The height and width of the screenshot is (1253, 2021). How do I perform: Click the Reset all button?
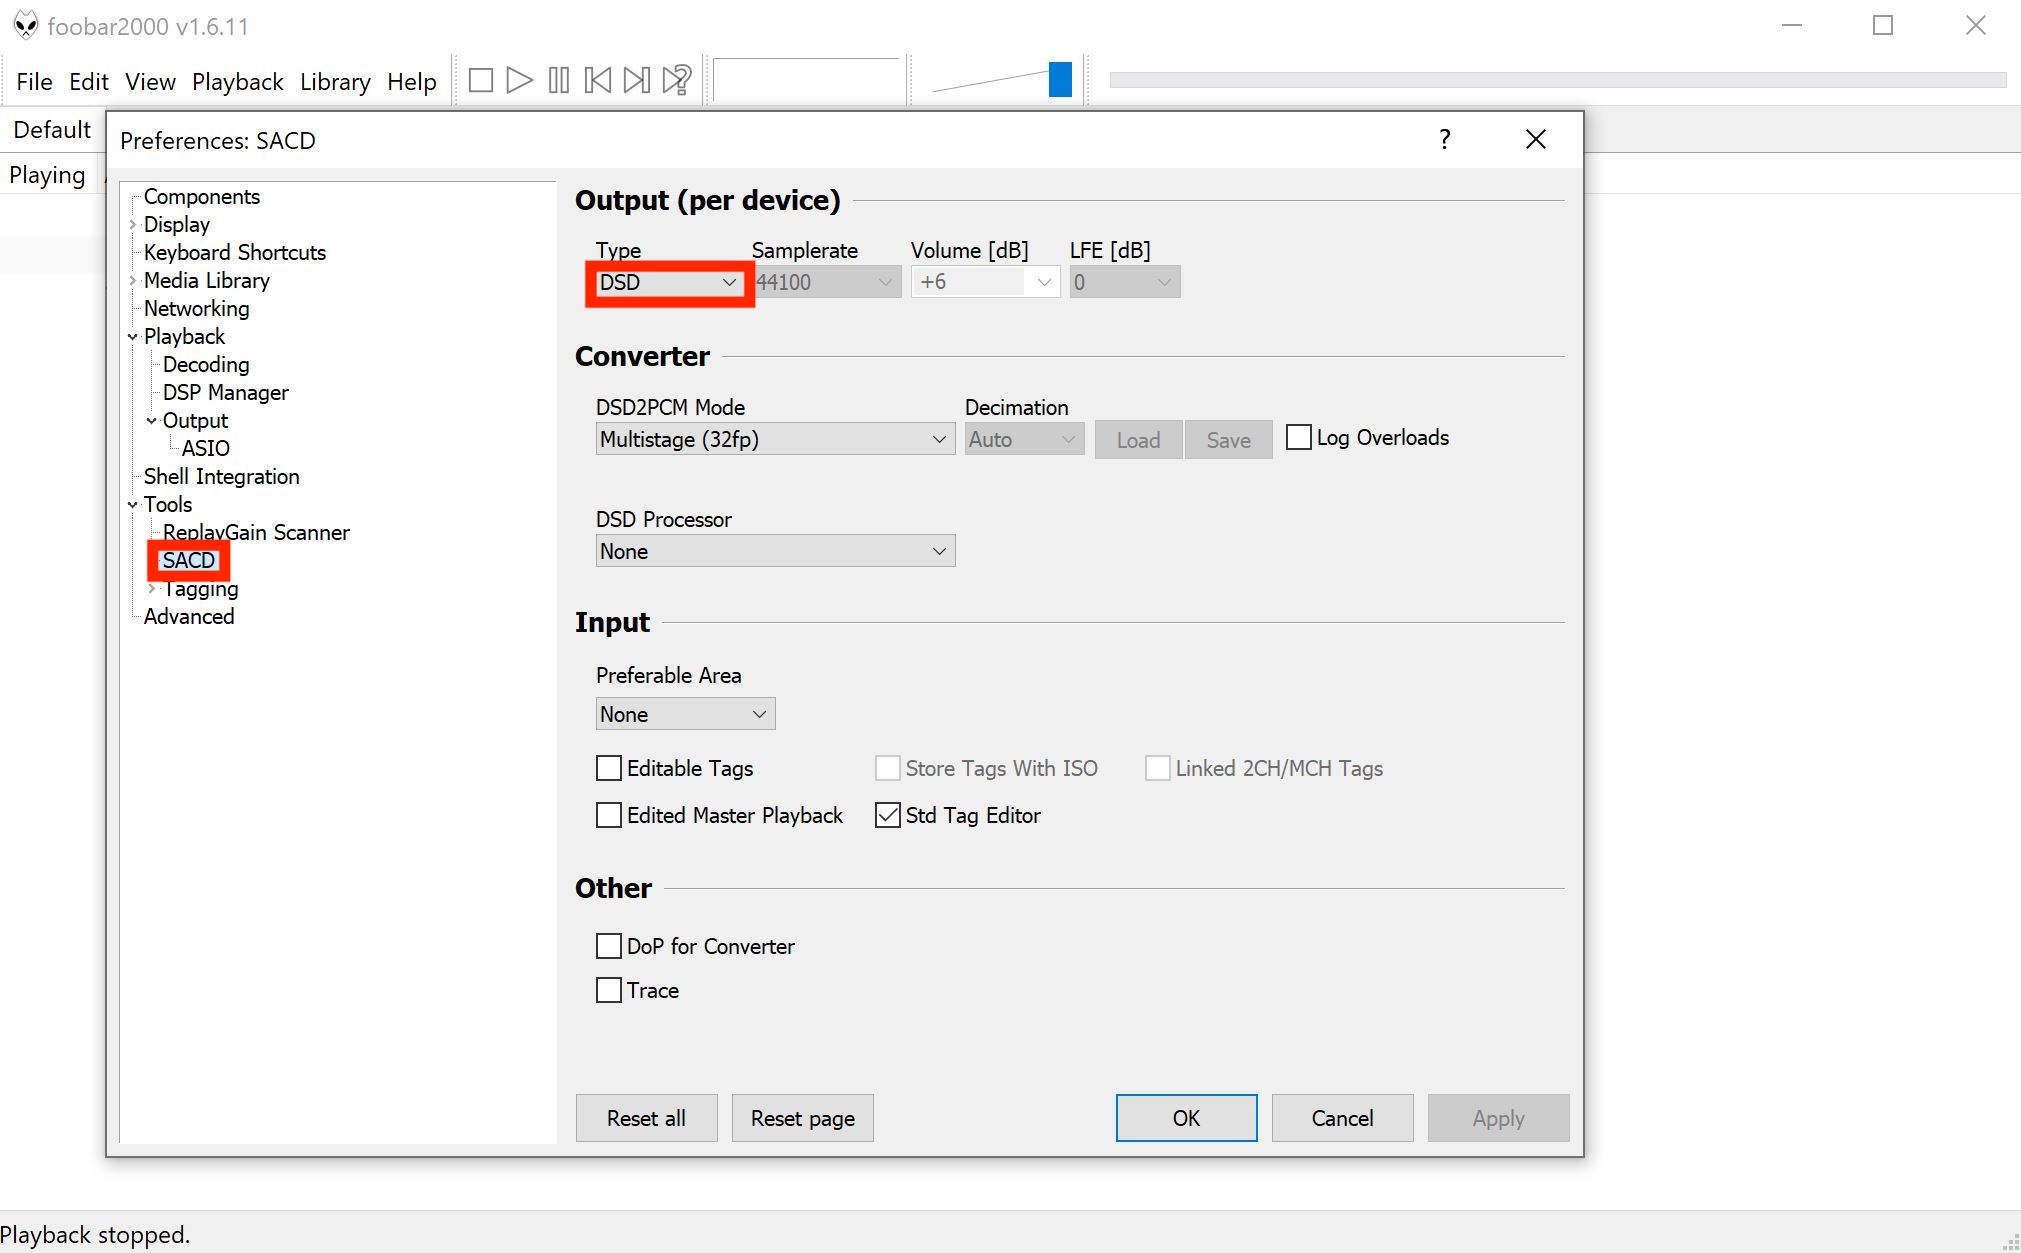point(646,1118)
